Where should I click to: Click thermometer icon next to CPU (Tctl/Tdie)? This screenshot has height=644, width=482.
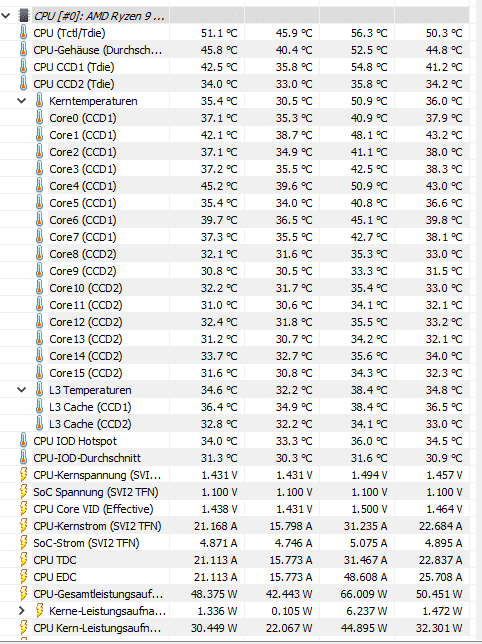coord(23,33)
